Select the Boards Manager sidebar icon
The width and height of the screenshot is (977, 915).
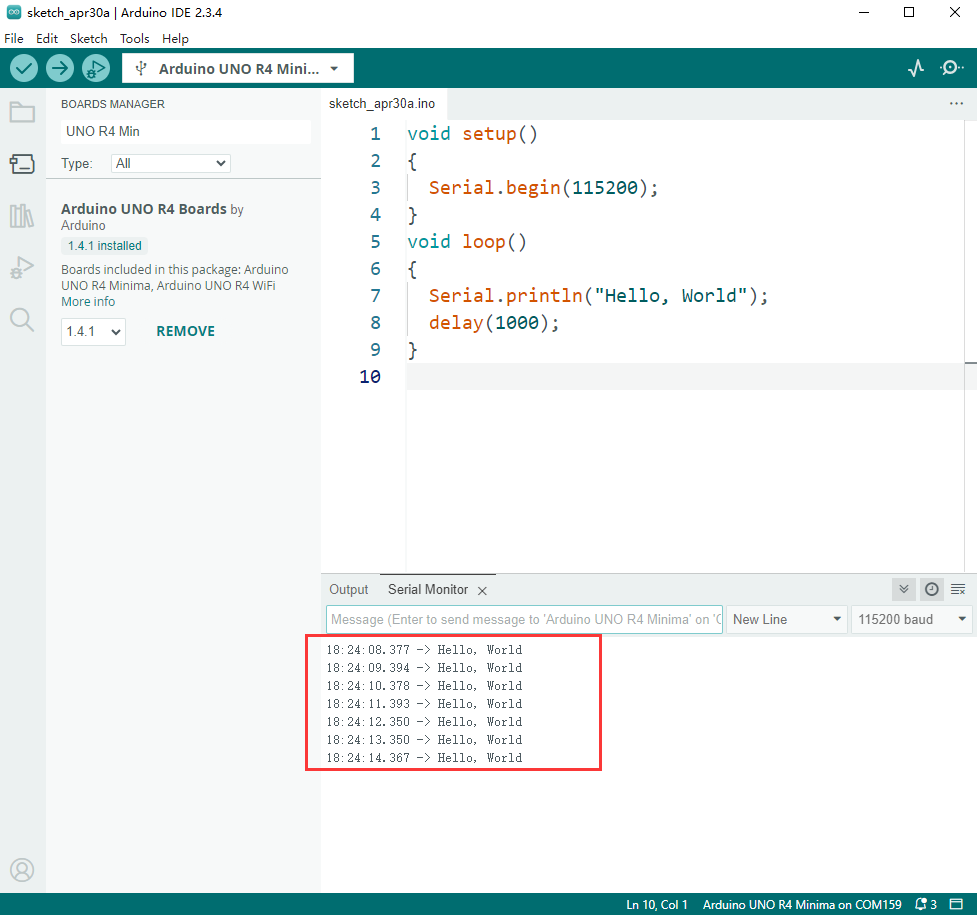click(x=22, y=164)
